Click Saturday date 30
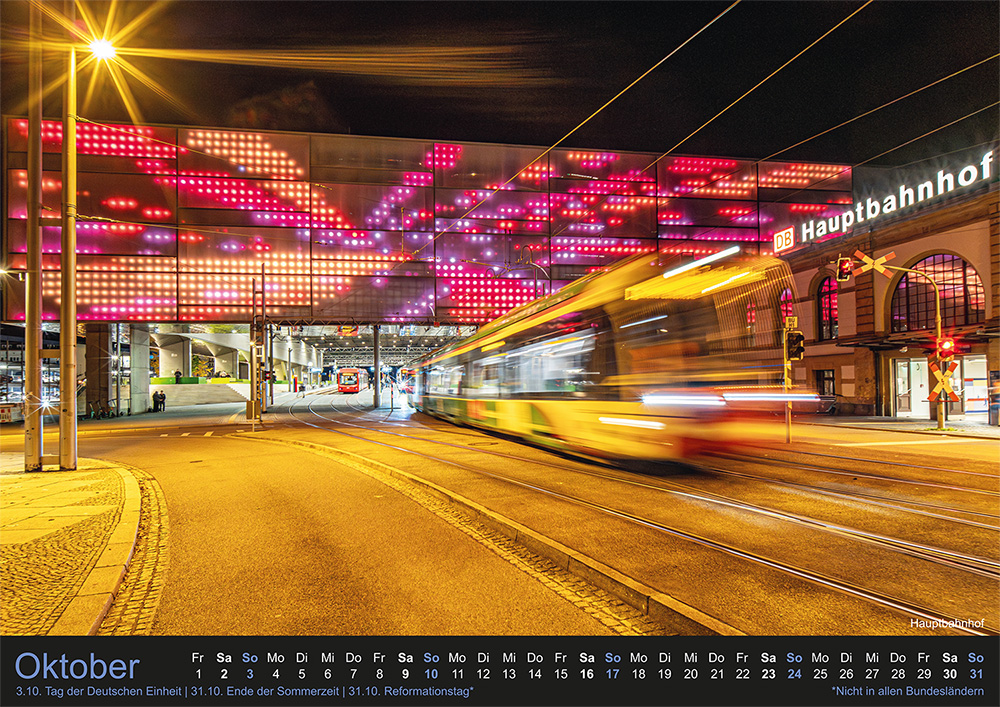The height and width of the screenshot is (707, 1000). pyautogui.click(x=950, y=674)
